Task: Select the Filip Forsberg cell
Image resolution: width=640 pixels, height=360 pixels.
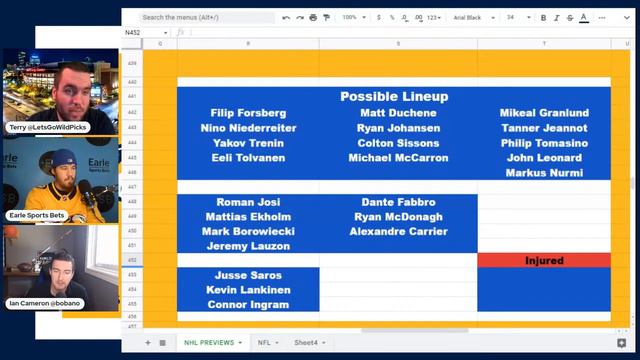Action: tap(248, 113)
